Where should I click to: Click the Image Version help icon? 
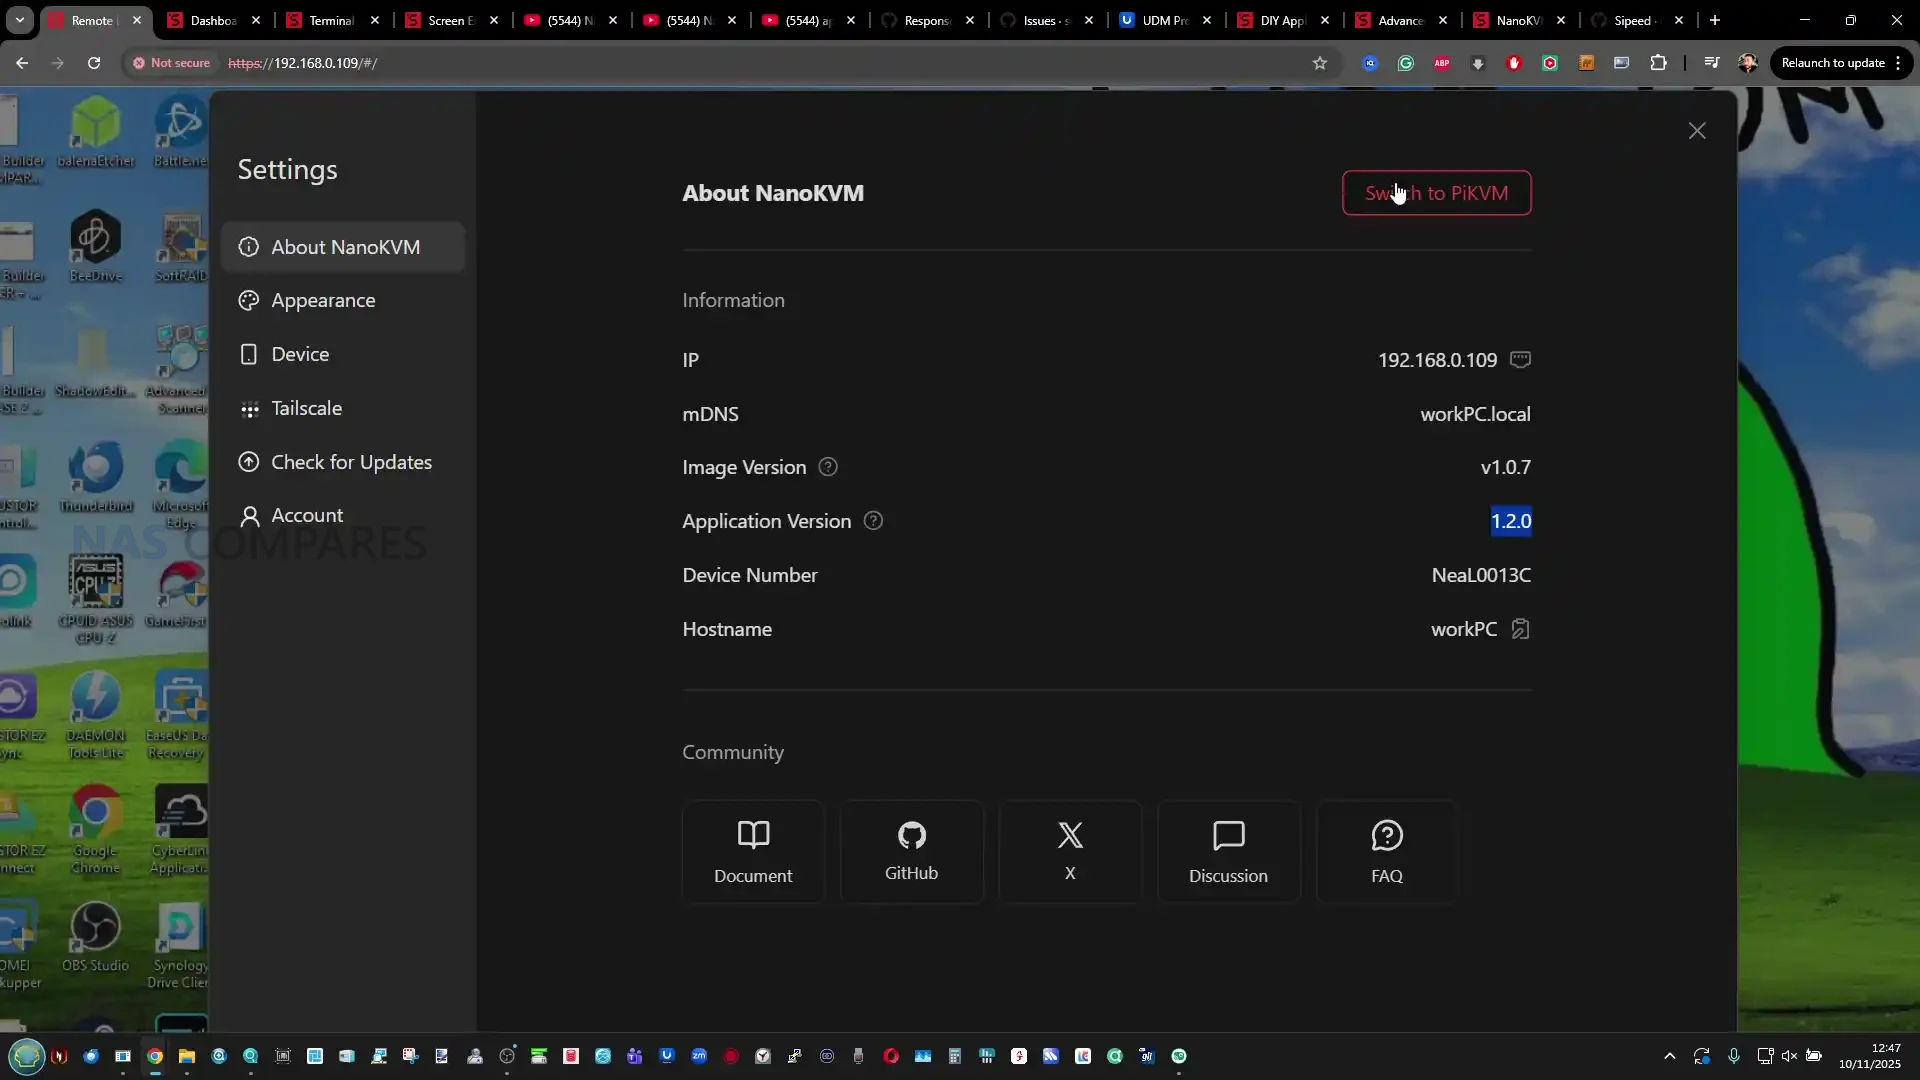(828, 467)
